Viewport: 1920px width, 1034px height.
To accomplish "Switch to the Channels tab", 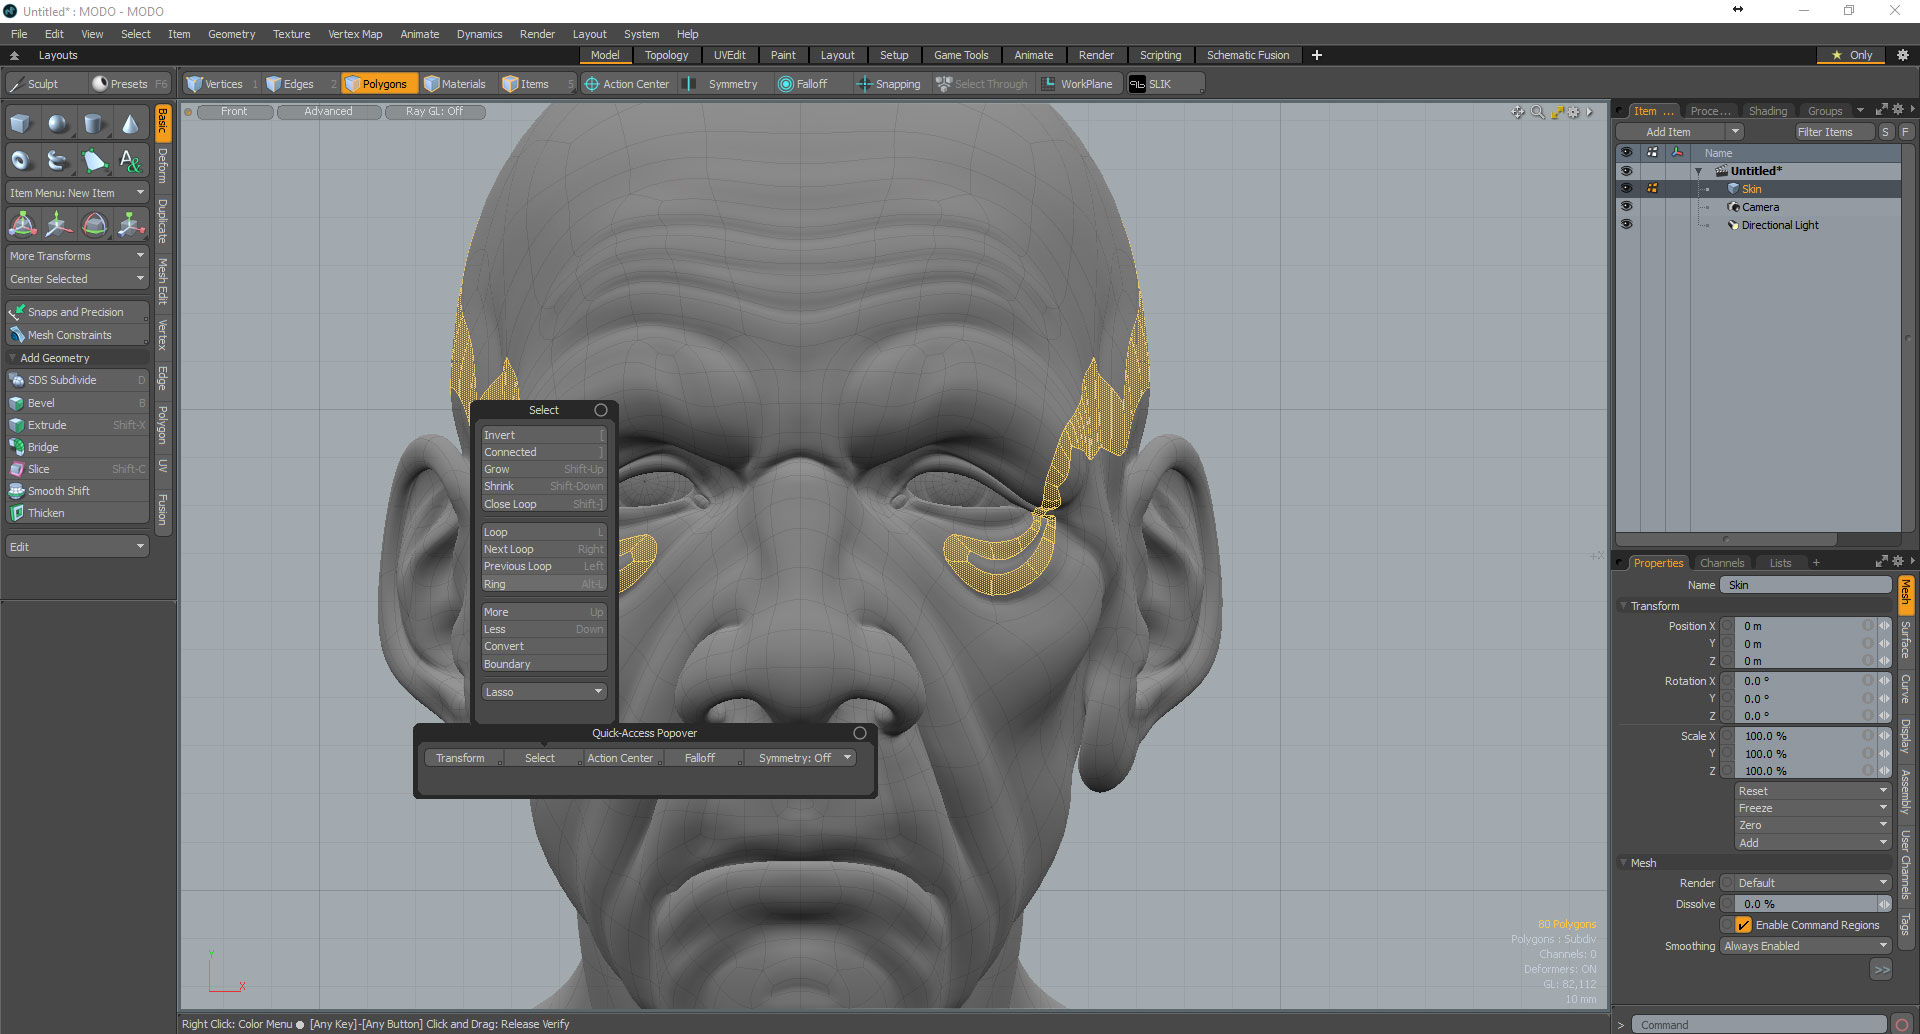I will 1722,563.
